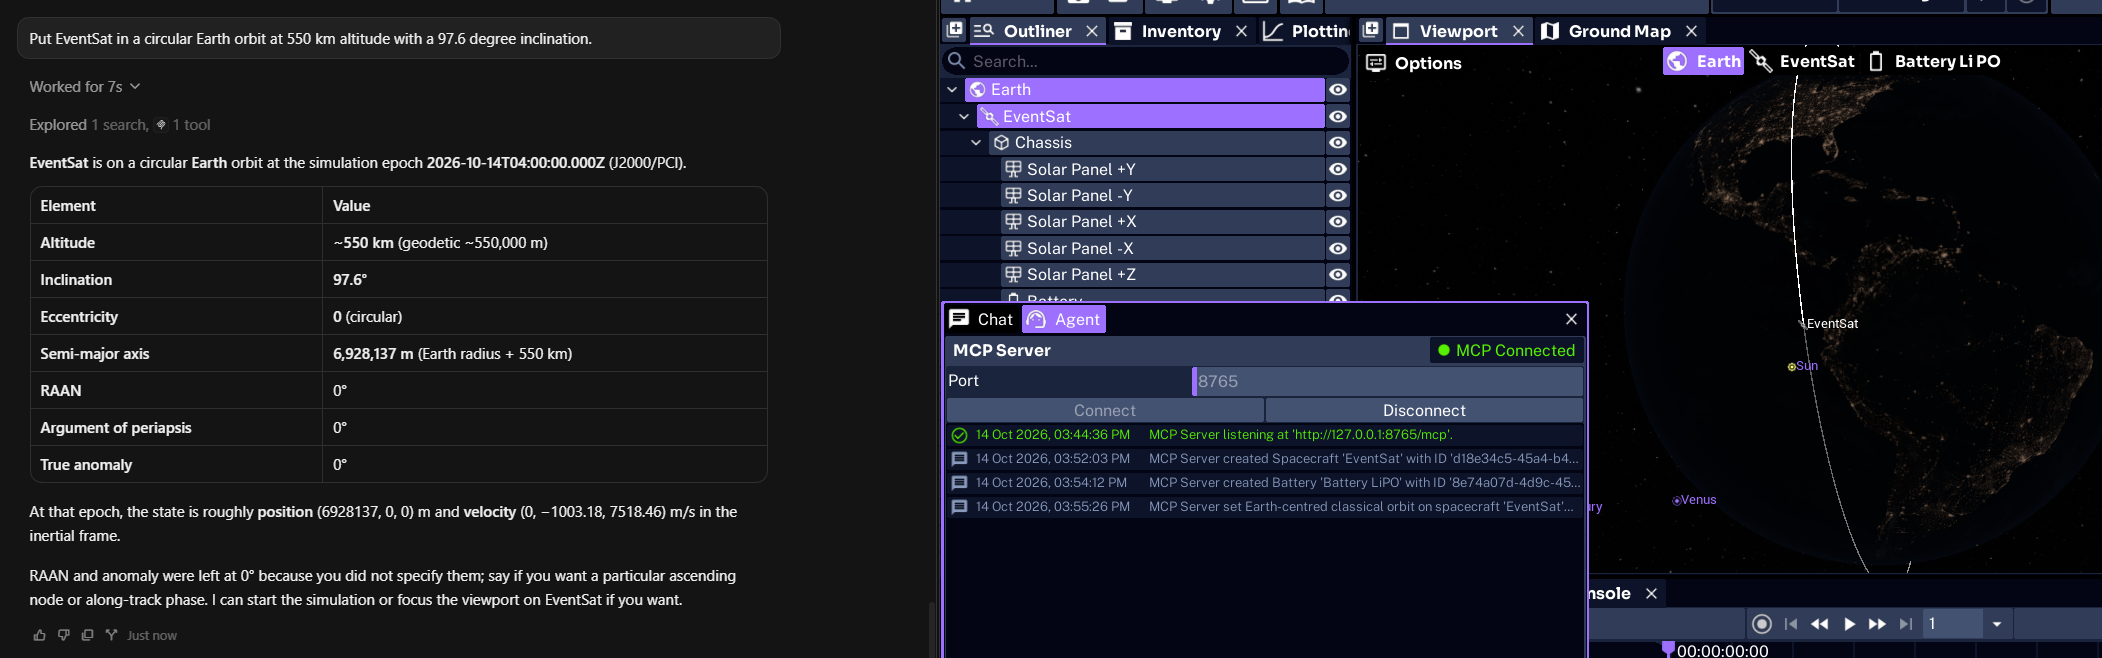Viewport: 2102px width, 658px height.
Task: Click the Solar Panel -X panel icon
Action: pos(1013,248)
